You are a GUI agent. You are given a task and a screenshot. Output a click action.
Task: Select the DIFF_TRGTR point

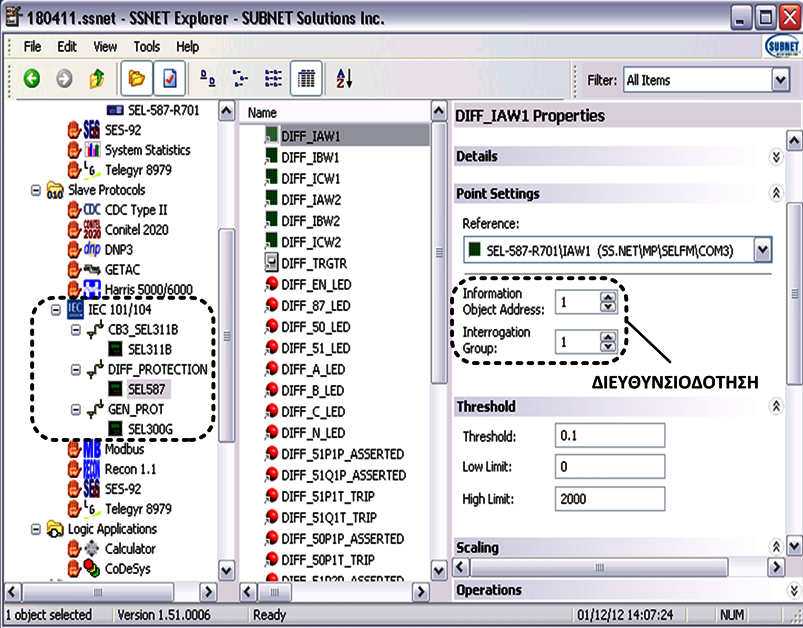(314, 263)
